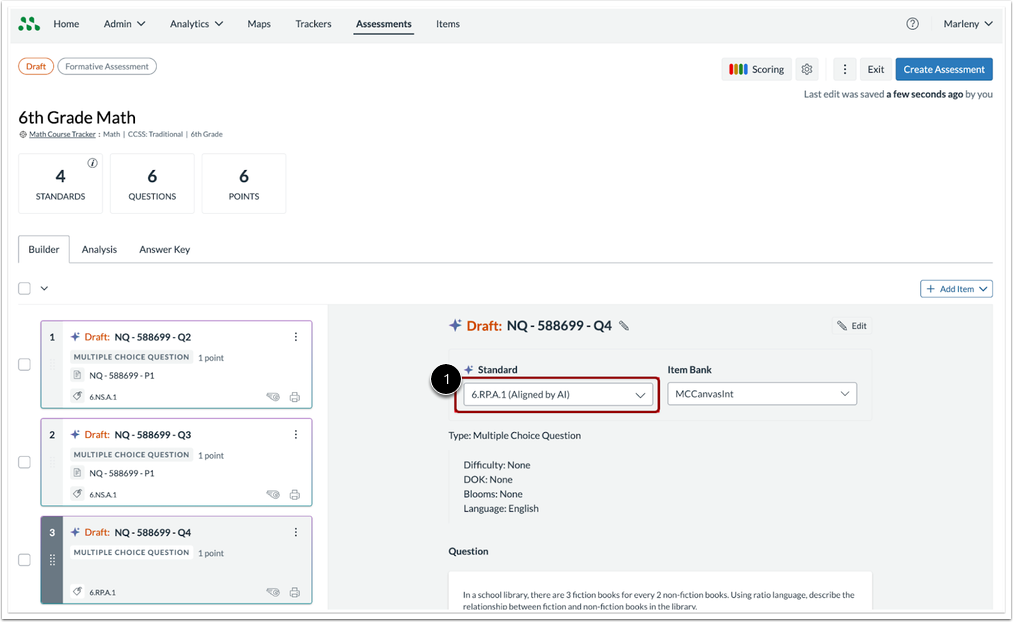The image size is (1013, 622).
Task: Click the AI sparkle icon on Q3 card
Action: [76, 435]
